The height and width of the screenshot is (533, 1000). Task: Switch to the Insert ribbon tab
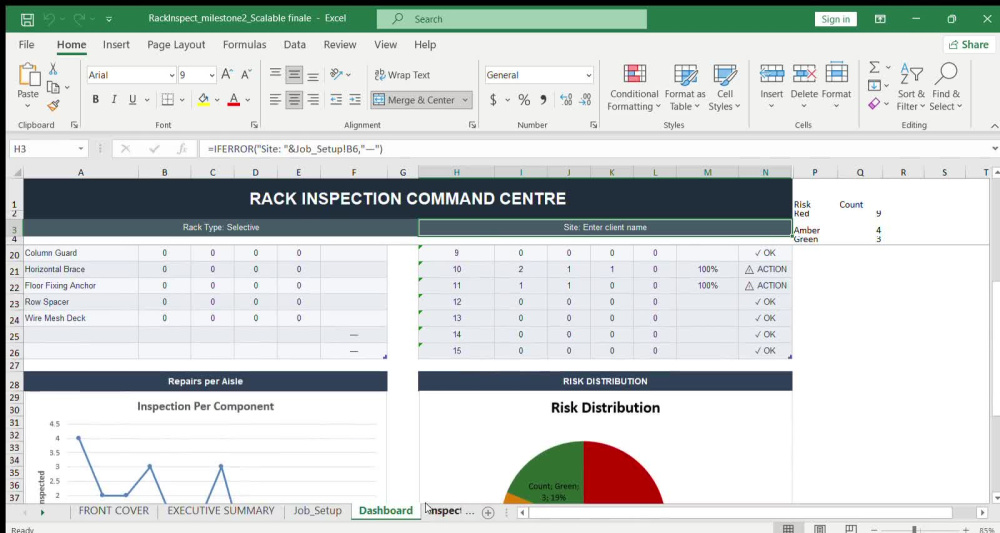pos(116,45)
